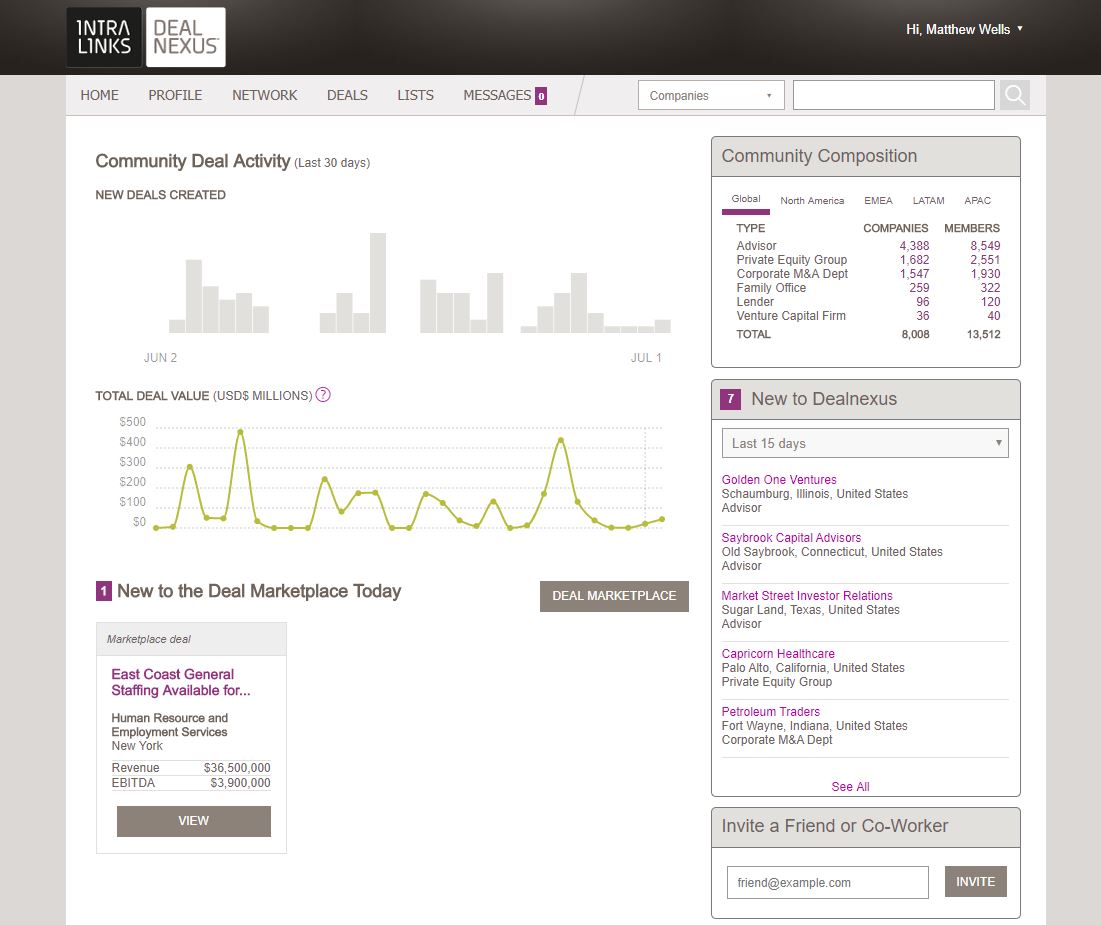The height and width of the screenshot is (925, 1101).
Task: Click the Marketplace deal card header
Action: [191, 639]
